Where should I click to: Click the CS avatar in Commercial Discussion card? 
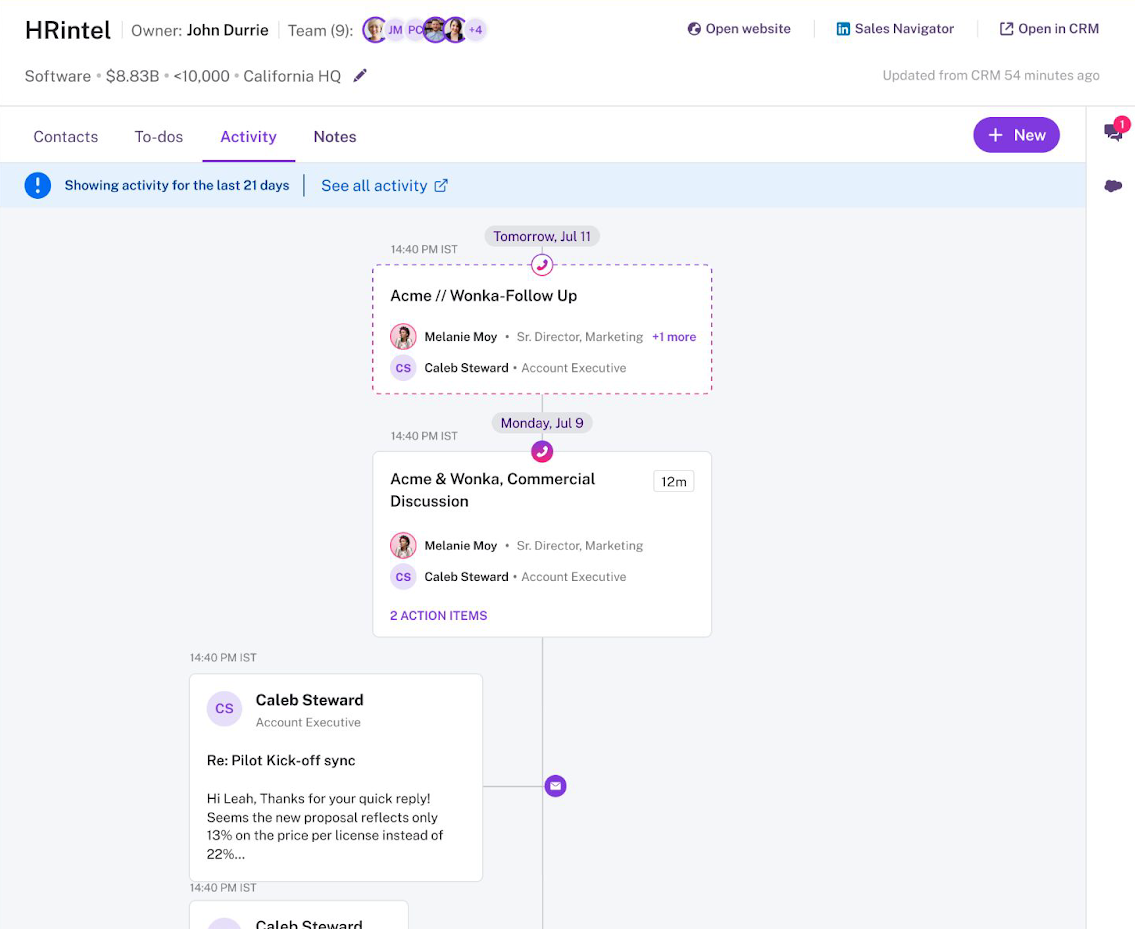(403, 577)
